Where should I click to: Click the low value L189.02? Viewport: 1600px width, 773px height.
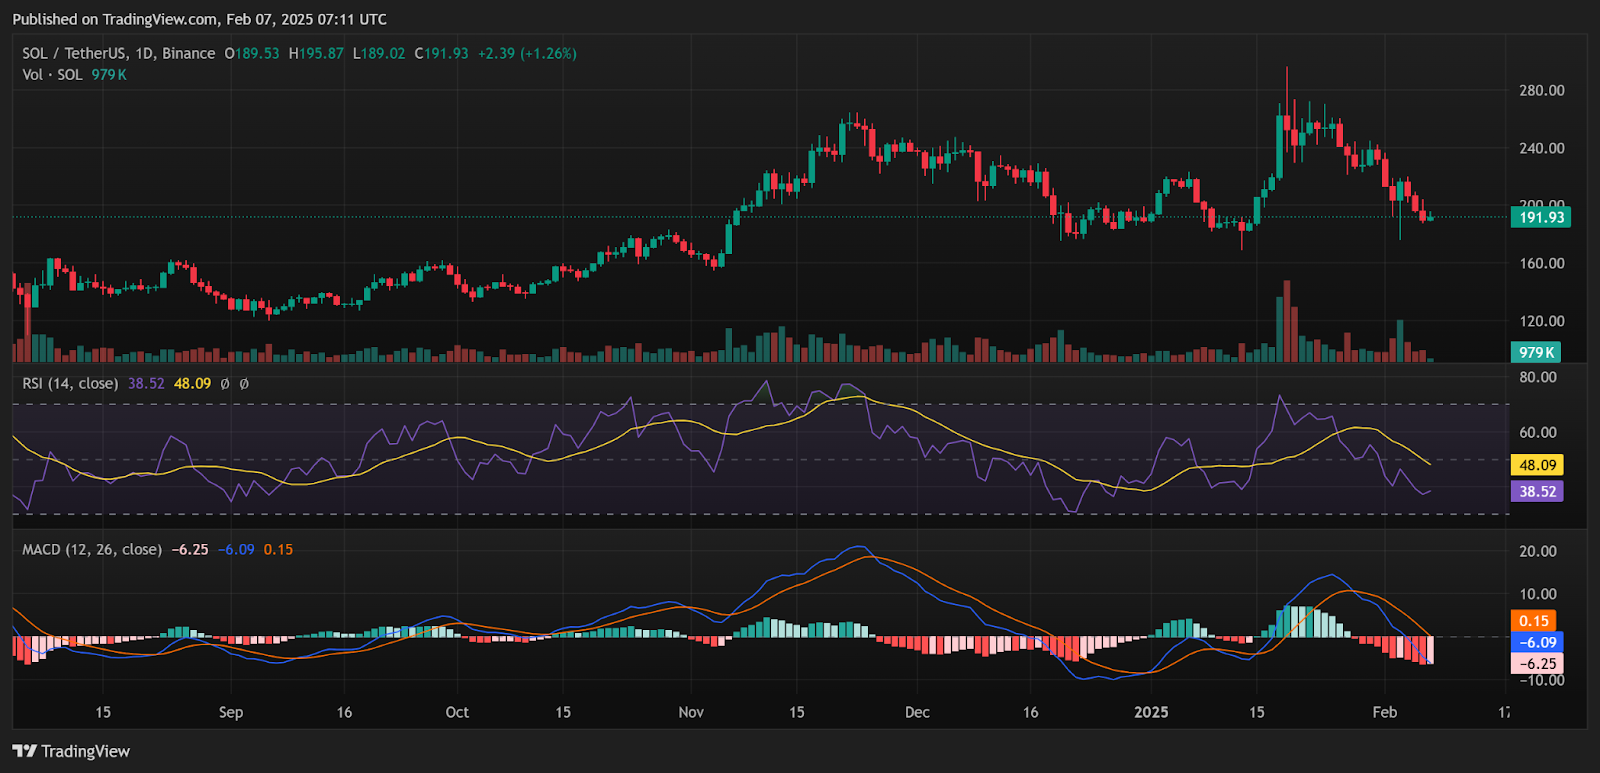379,54
